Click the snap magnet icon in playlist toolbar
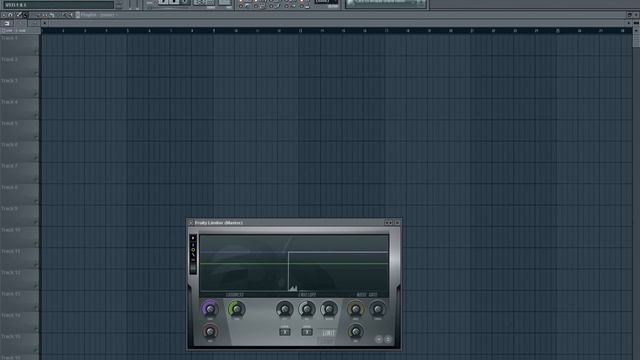This screenshot has width=640, height=360. [11, 15]
